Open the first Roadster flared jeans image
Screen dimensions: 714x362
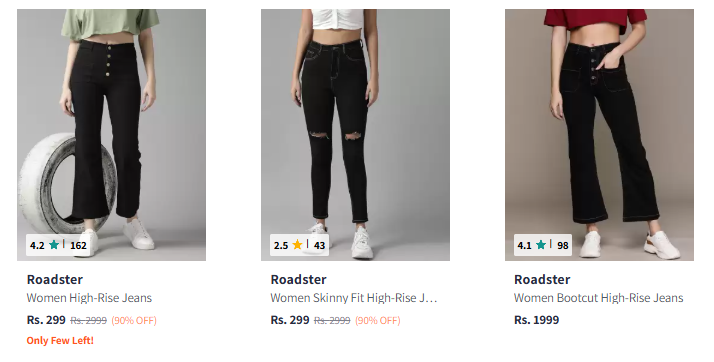pyautogui.click(x=112, y=135)
